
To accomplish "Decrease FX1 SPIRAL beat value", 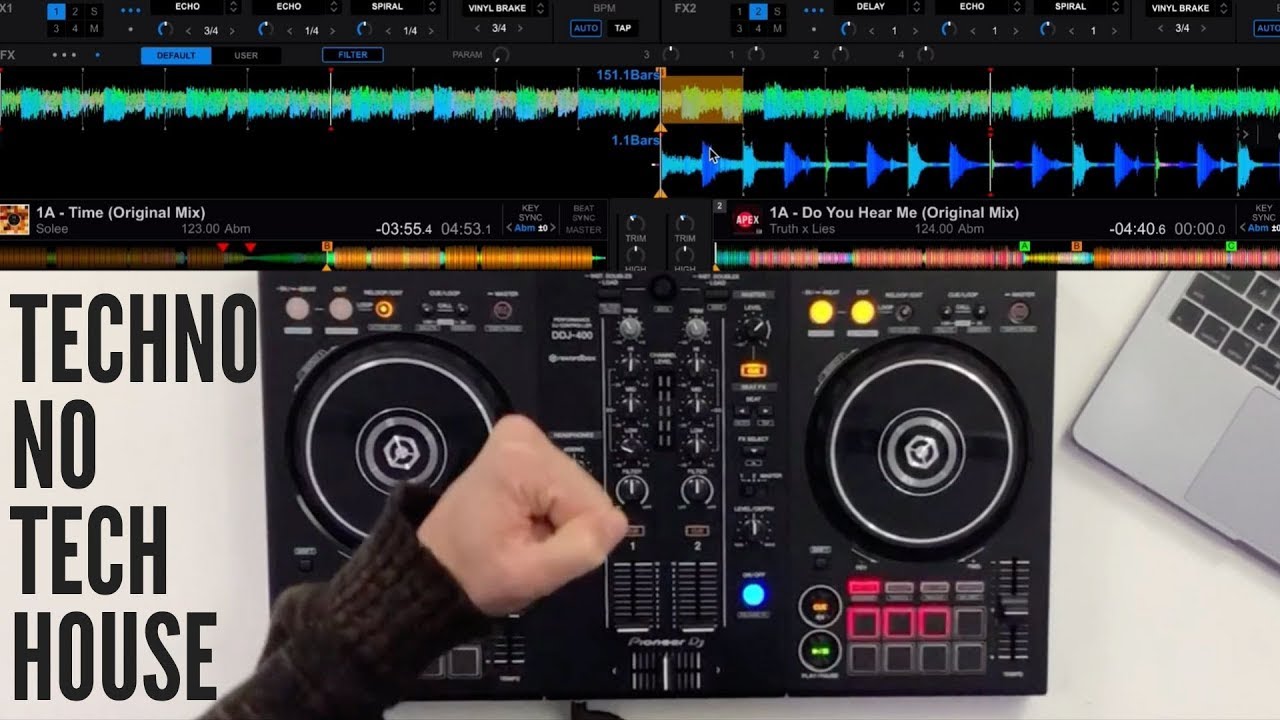I will click(389, 31).
